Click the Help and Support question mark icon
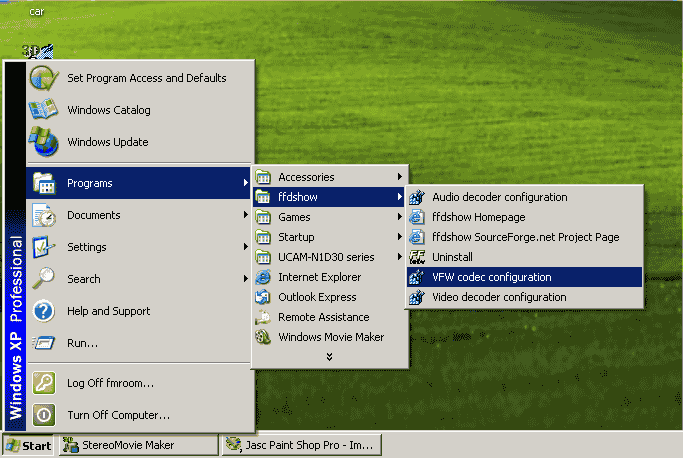 point(44,311)
